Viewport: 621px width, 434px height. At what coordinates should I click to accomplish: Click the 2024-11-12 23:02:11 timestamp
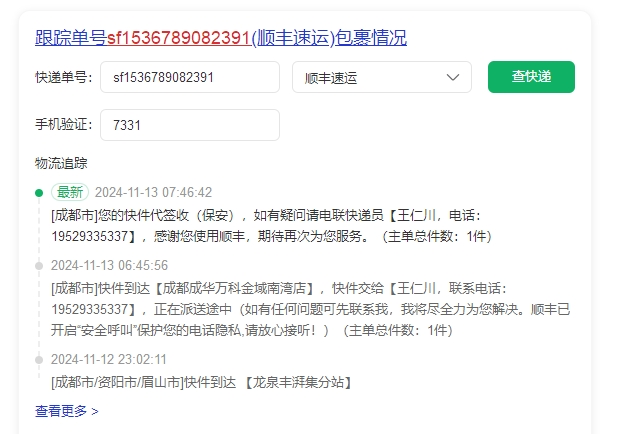[x=109, y=360]
